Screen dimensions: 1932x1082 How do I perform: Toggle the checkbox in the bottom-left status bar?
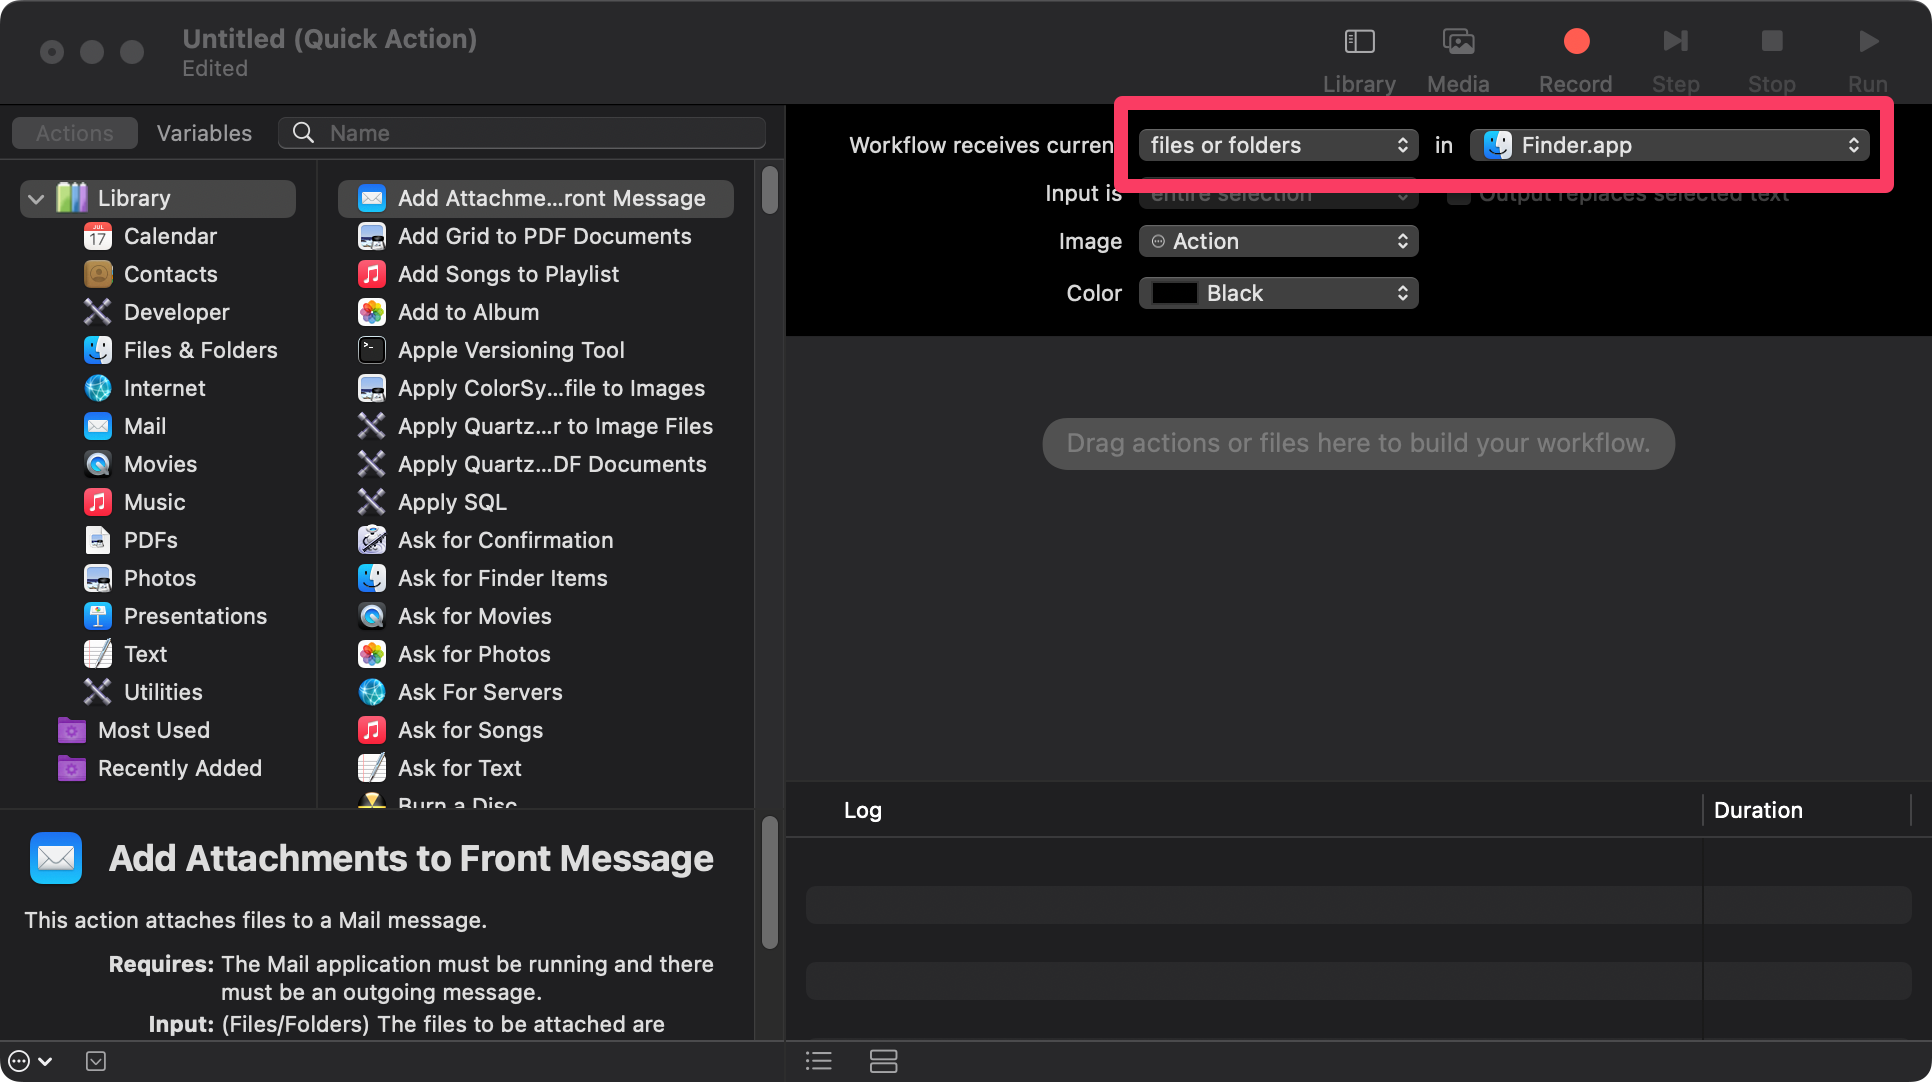(x=96, y=1060)
